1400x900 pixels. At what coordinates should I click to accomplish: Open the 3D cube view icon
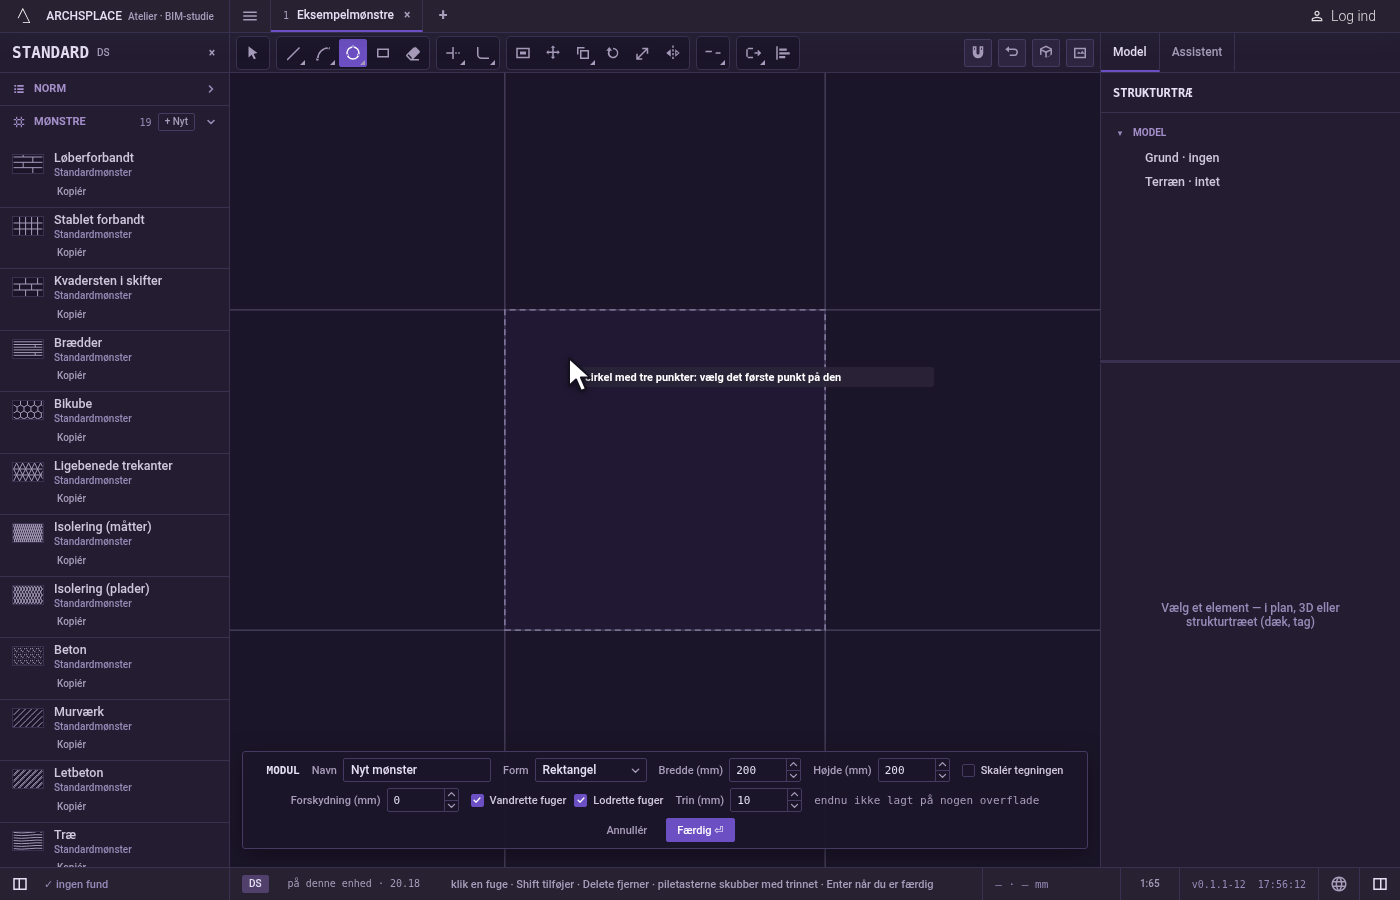1046,53
